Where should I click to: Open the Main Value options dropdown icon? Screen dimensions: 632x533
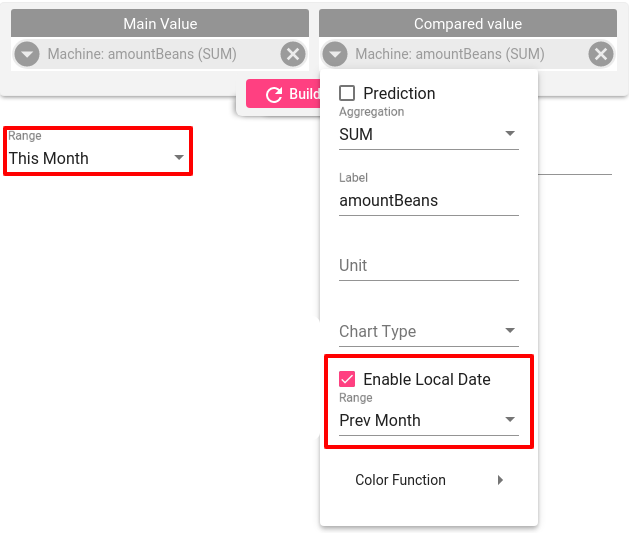click(x=27, y=54)
